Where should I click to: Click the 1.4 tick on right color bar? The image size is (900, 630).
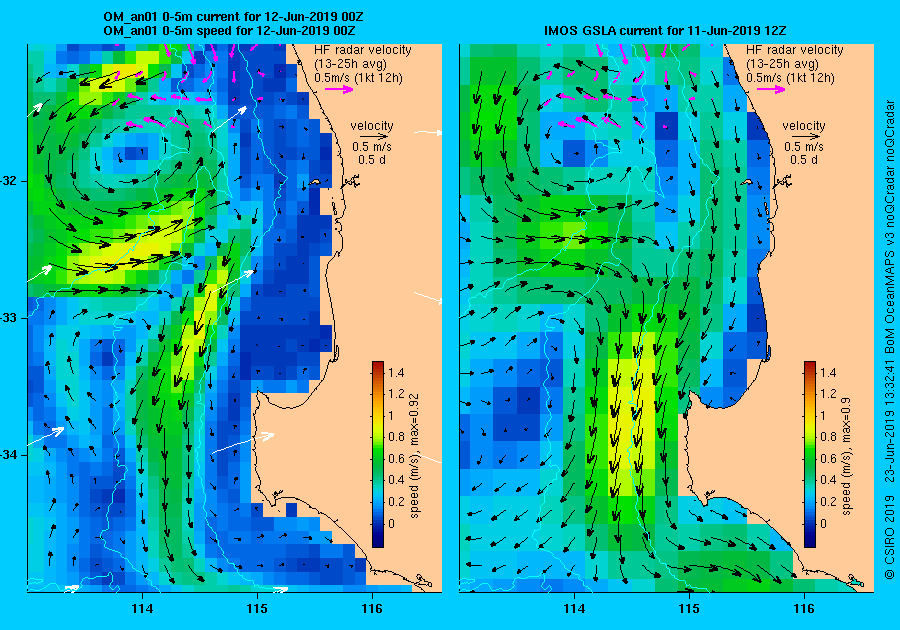(827, 372)
